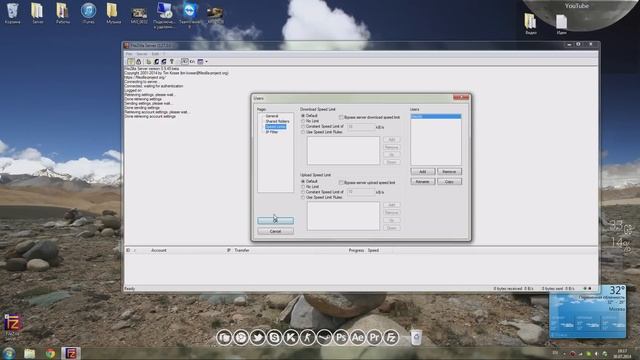Click Rename button under Users list
Image resolution: width=640 pixels, height=360 pixels.
(422, 182)
